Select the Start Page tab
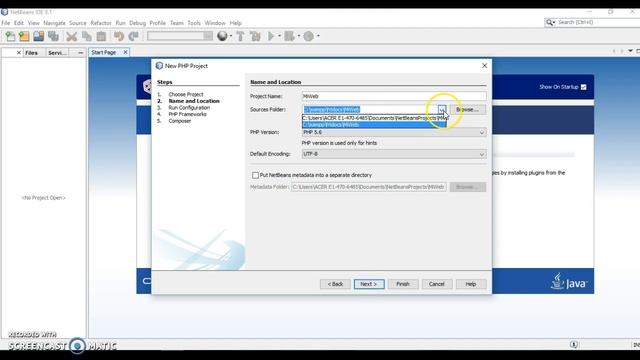Image resolution: width=640 pixels, height=360 pixels. [104, 52]
